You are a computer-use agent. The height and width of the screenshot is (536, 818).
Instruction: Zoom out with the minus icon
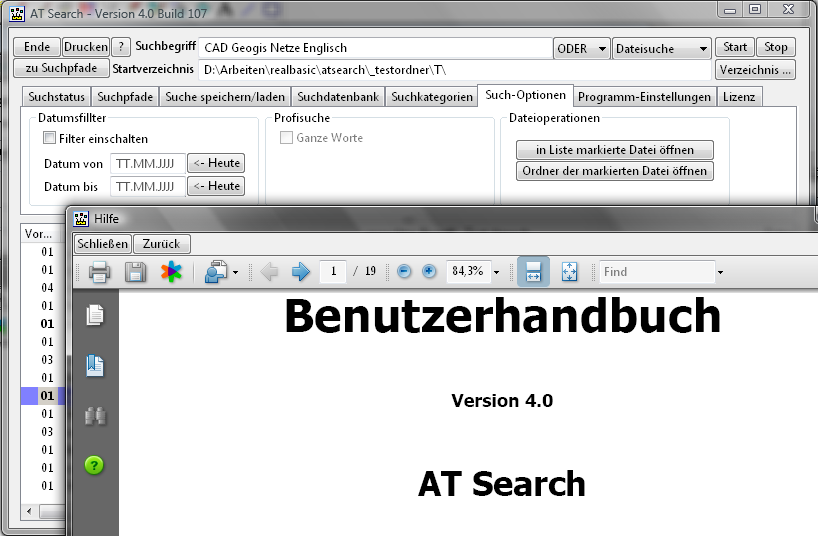404,271
